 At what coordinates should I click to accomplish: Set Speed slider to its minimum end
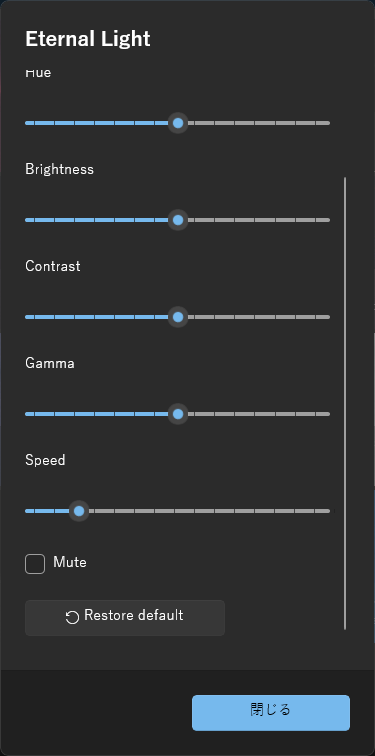27,511
